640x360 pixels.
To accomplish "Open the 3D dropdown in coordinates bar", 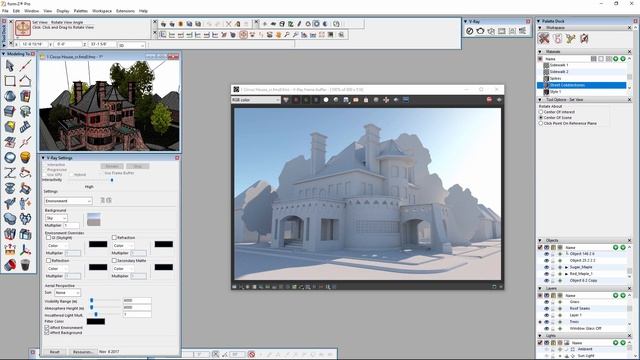I will (x=131, y=45).
